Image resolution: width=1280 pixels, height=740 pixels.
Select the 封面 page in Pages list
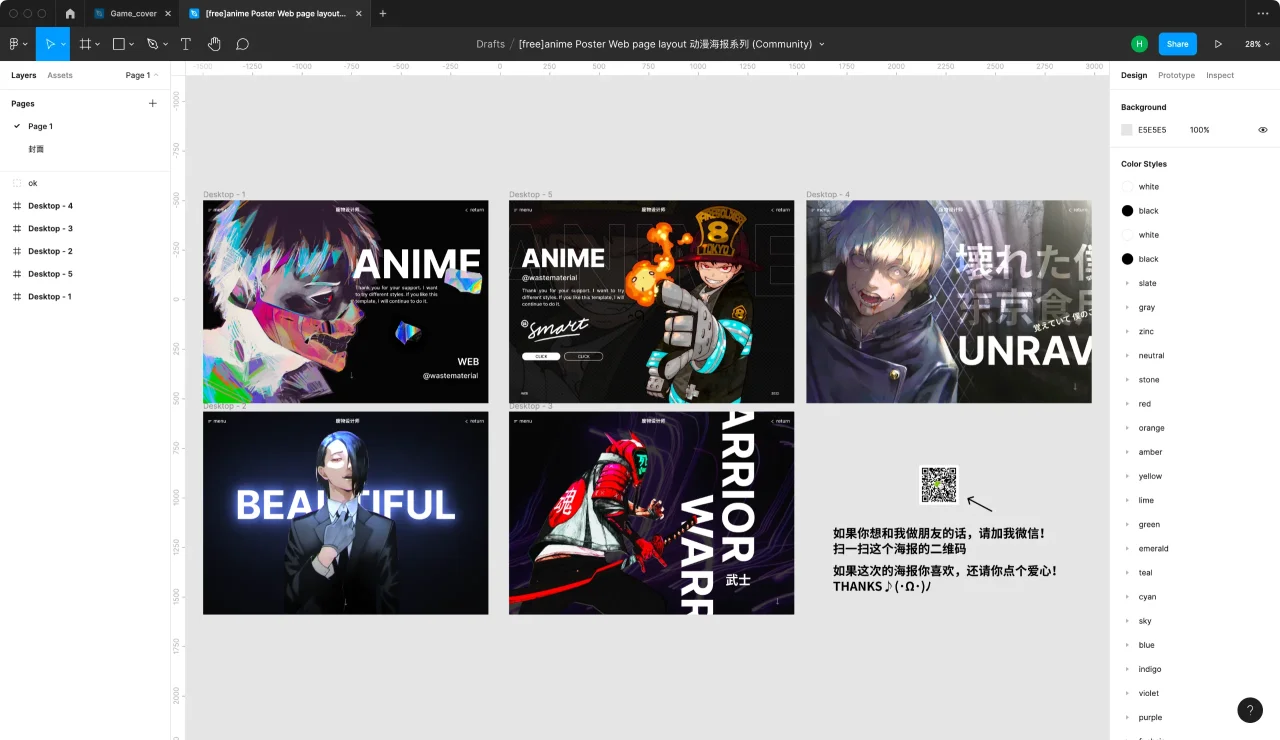tap(36, 149)
